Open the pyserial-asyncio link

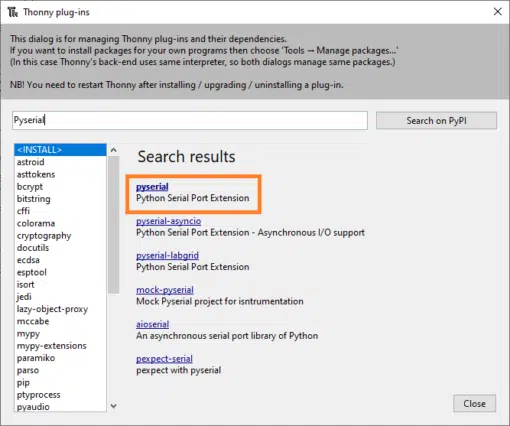coord(168,221)
